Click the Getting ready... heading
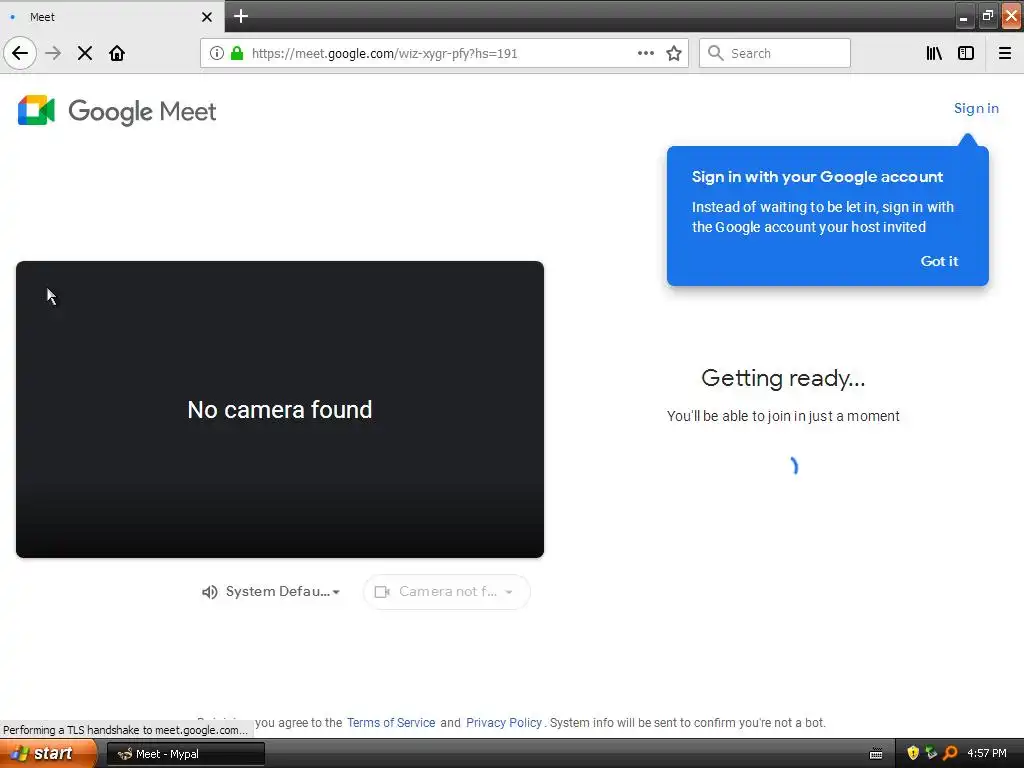Viewport: 1024px width, 768px height. pyautogui.click(x=783, y=378)
